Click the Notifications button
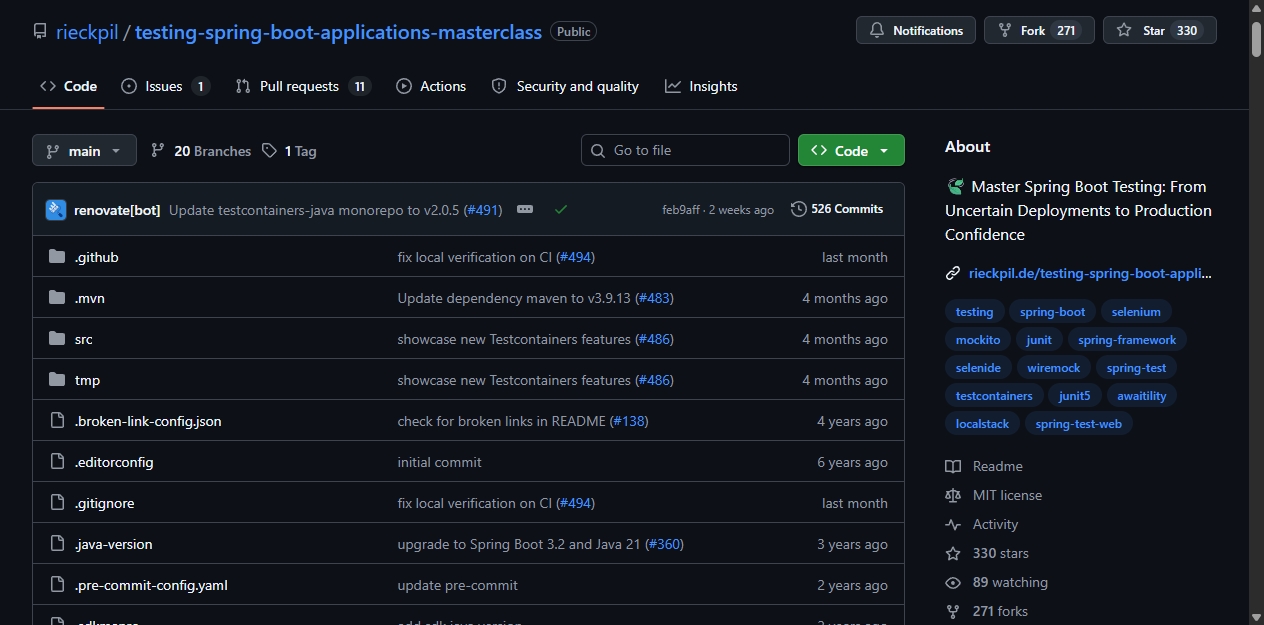 (x=916, y=31)
